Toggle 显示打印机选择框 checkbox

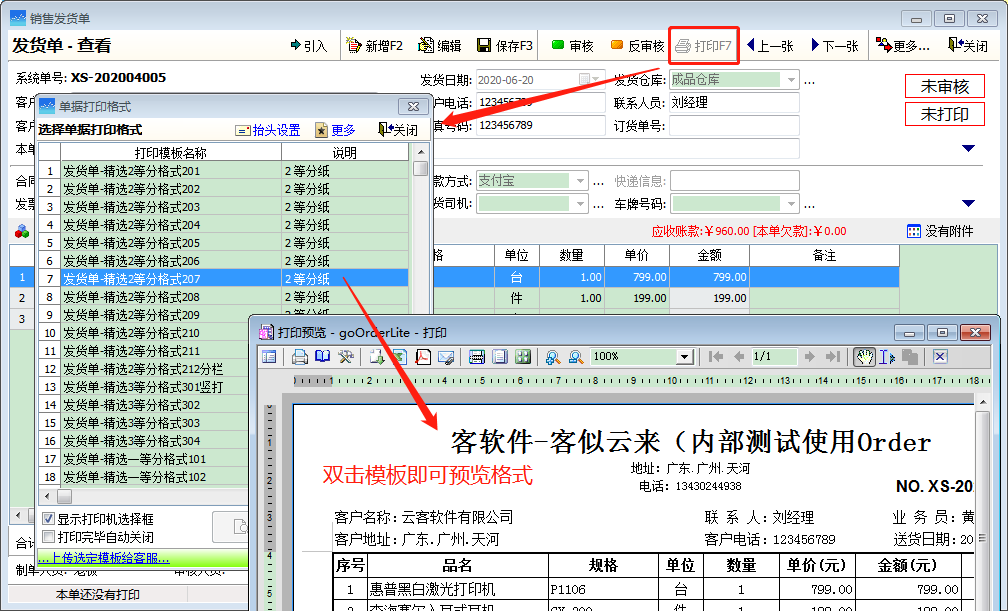48,518
